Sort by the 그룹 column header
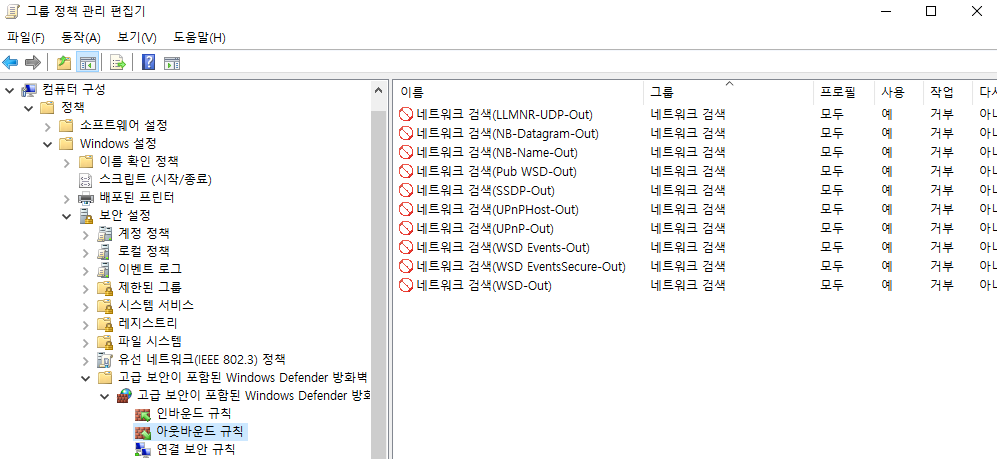The height and width of the screenshot is (459, 997). point(728,92)
